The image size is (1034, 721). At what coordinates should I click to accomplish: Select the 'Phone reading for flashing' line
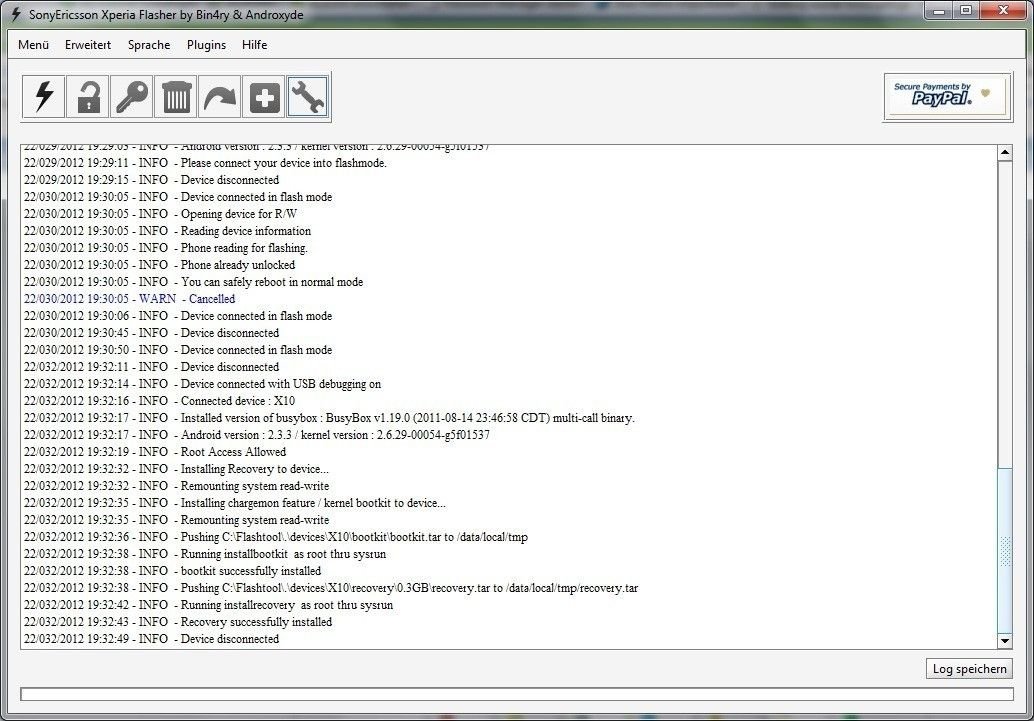click(166, 248)
